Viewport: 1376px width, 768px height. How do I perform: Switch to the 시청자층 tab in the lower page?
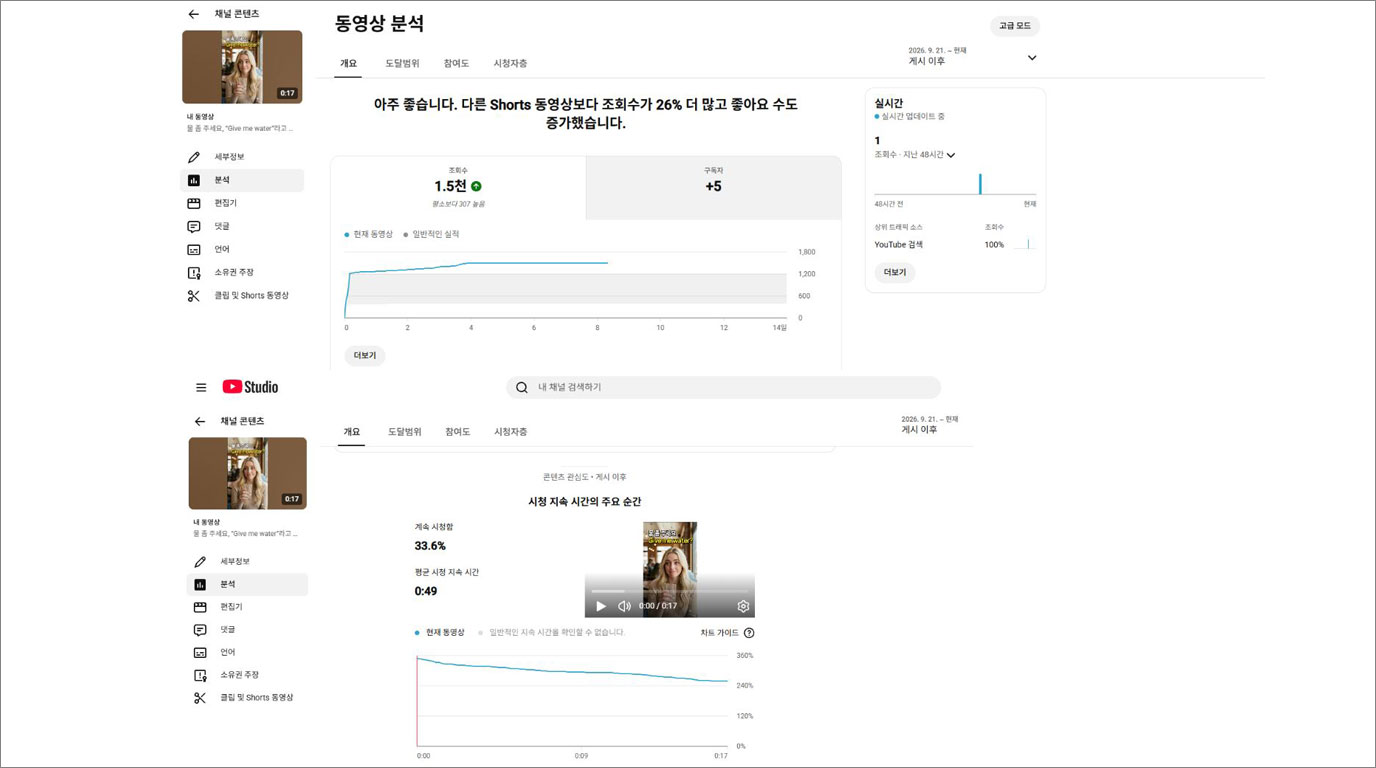[x=511, y=432]
